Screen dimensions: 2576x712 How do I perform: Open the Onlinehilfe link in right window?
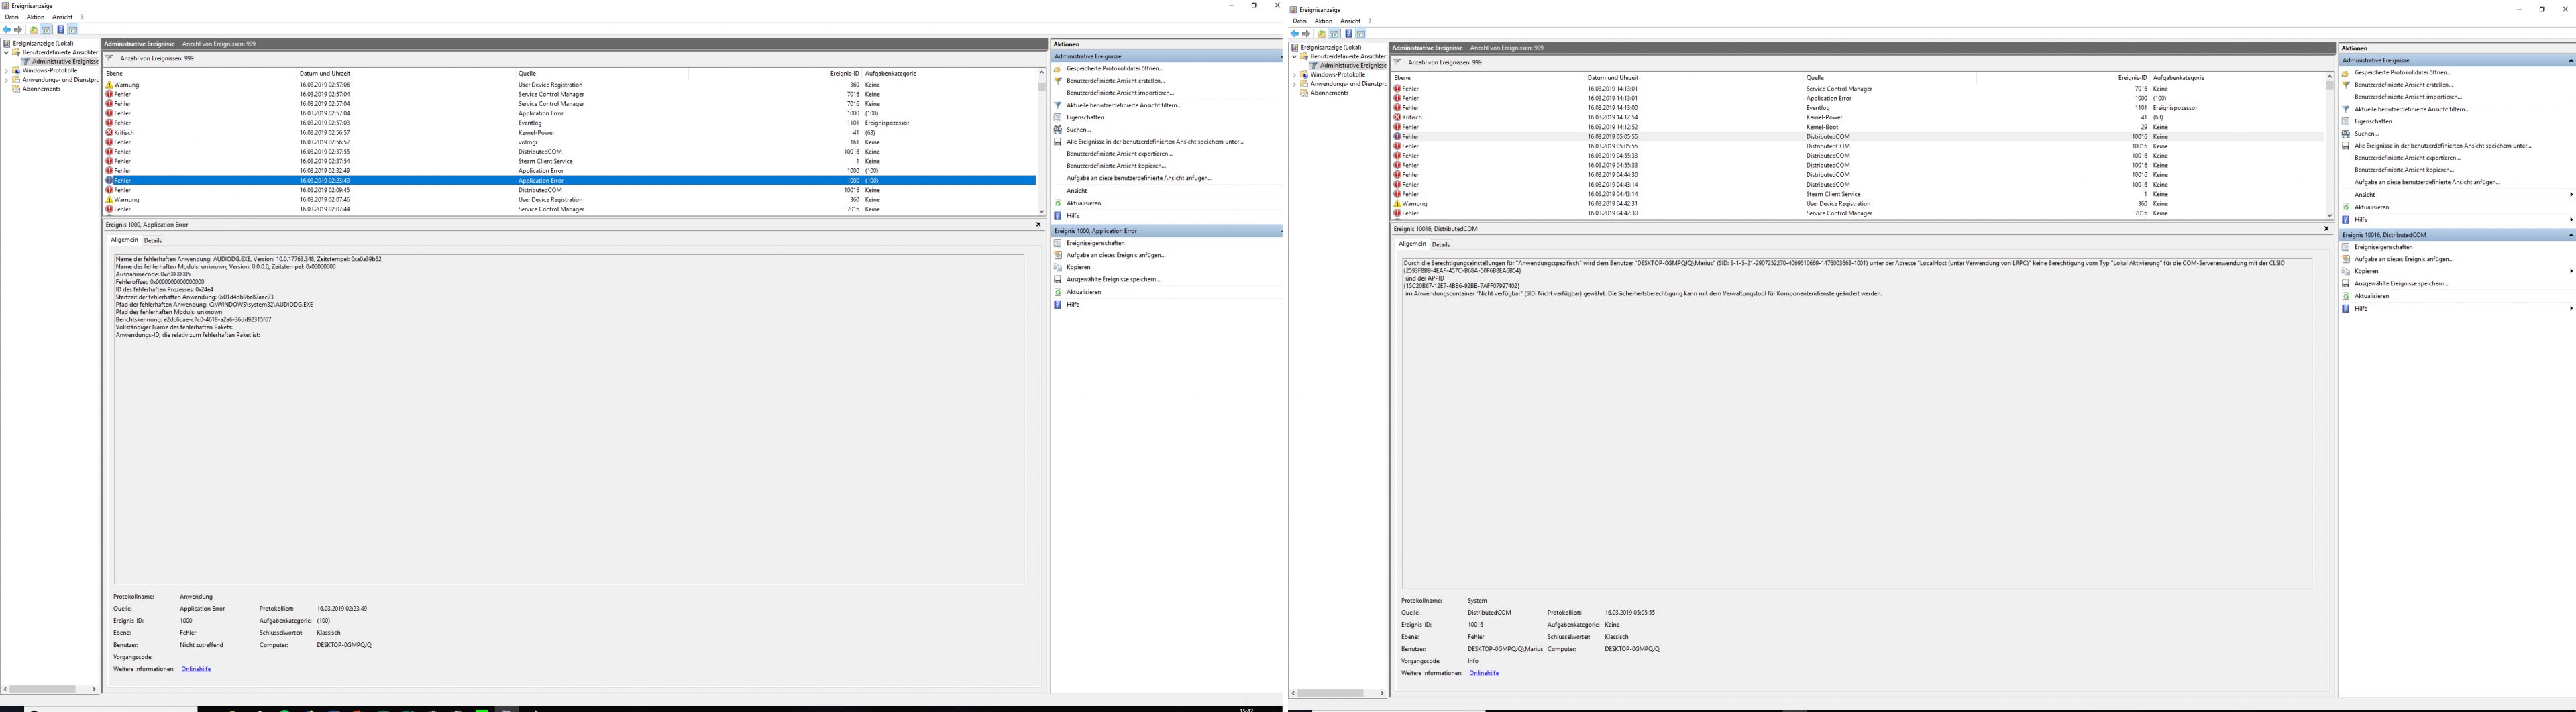1484,673
